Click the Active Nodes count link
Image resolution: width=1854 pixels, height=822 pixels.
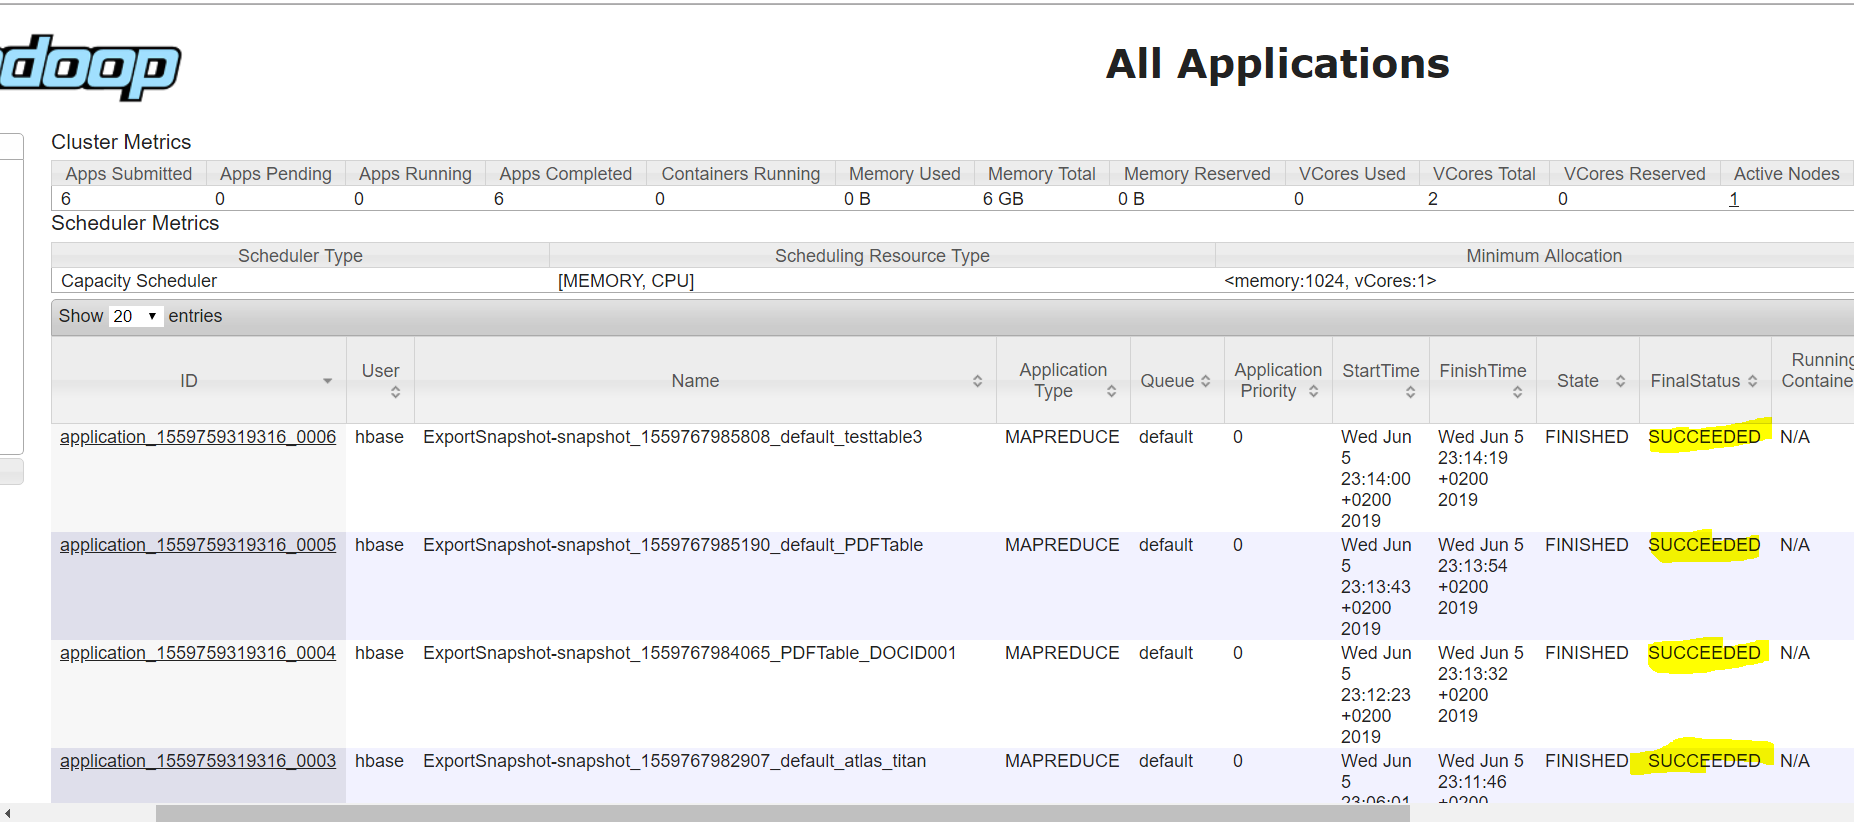coord(1733,199)
